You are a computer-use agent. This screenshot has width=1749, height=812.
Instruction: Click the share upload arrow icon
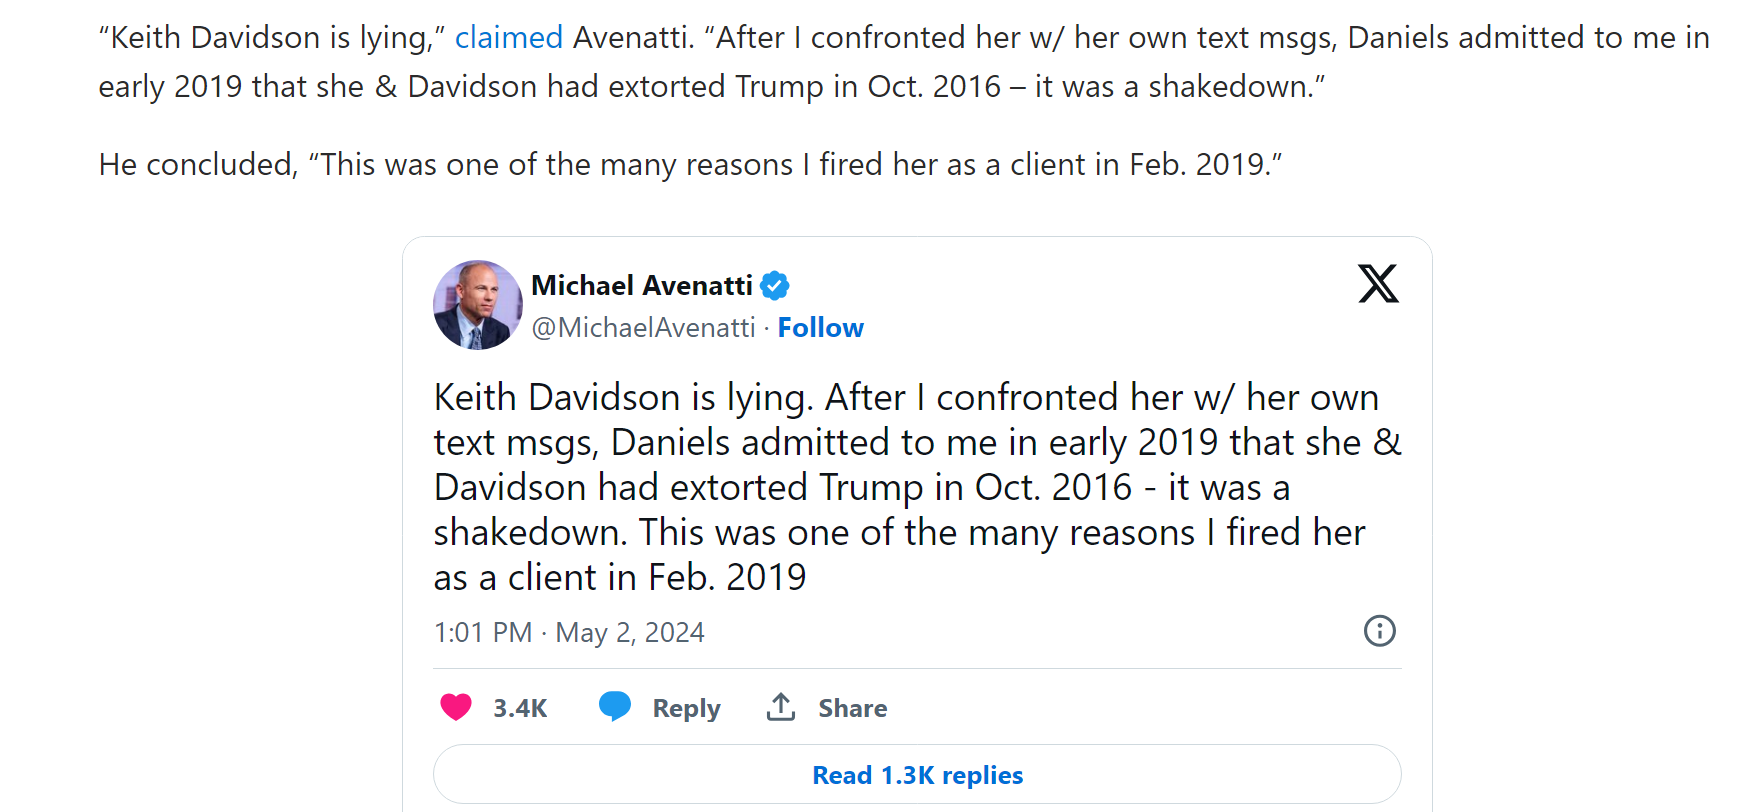[781, 706]
